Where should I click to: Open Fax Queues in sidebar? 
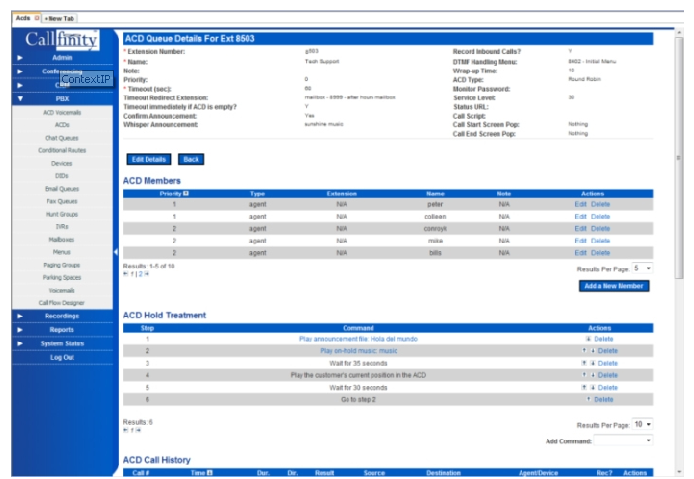(x=62, y=201)
